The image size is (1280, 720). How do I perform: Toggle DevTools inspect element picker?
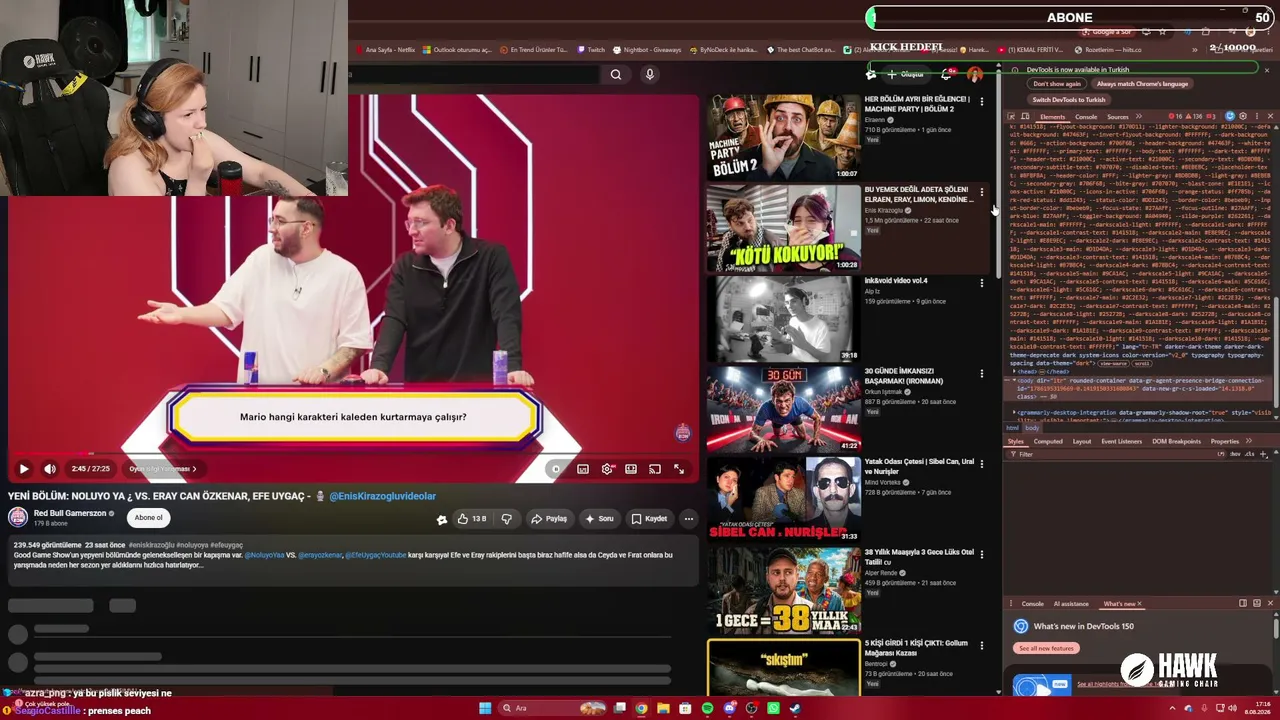(1011, 117)
